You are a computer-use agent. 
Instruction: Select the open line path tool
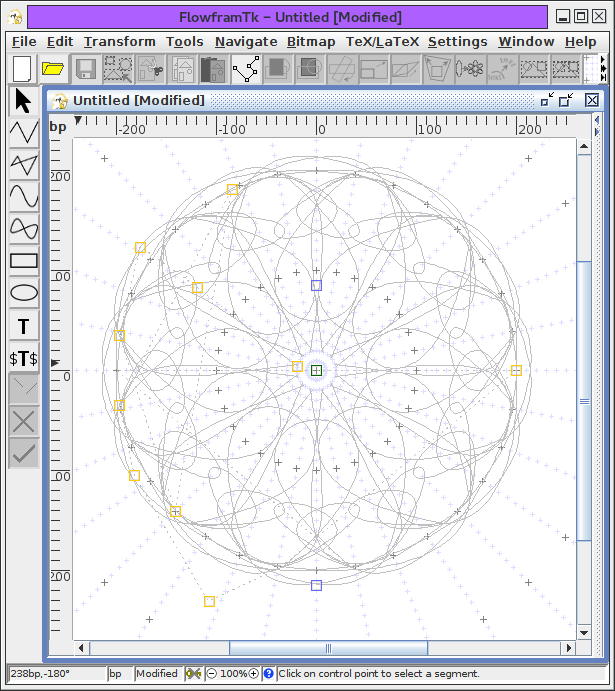tap(24, 133)
